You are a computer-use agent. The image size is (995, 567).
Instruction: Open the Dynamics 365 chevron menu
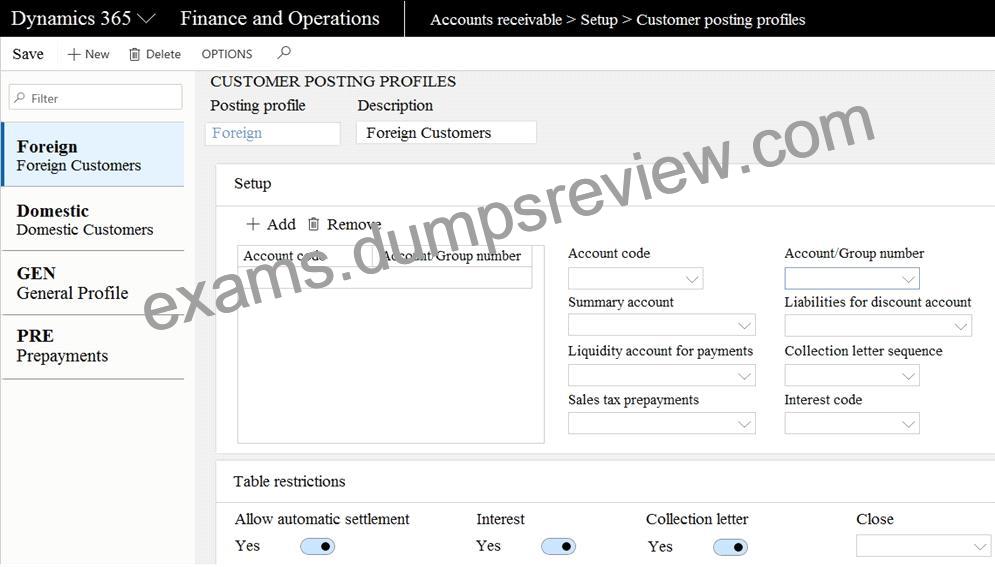click(147, 19)
